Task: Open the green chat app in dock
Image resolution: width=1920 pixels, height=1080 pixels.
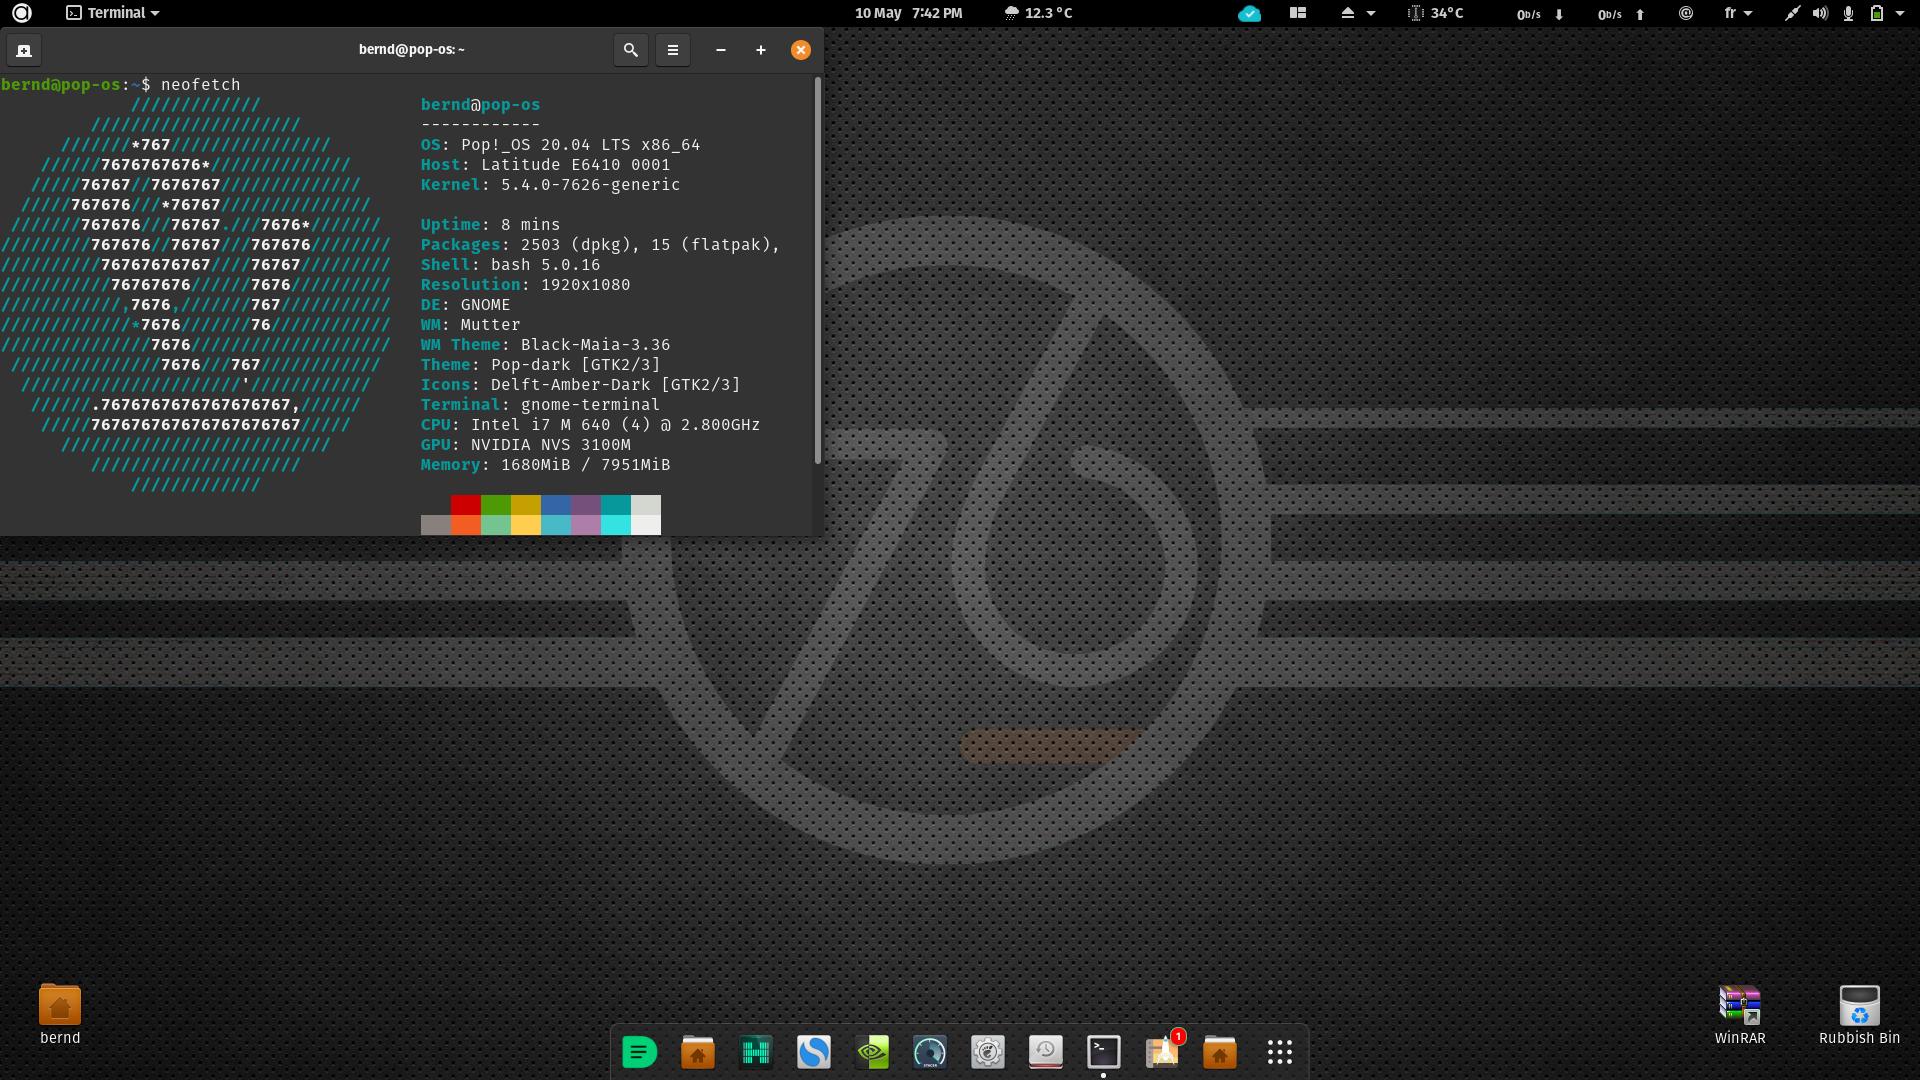Action: coord(640,1052)
